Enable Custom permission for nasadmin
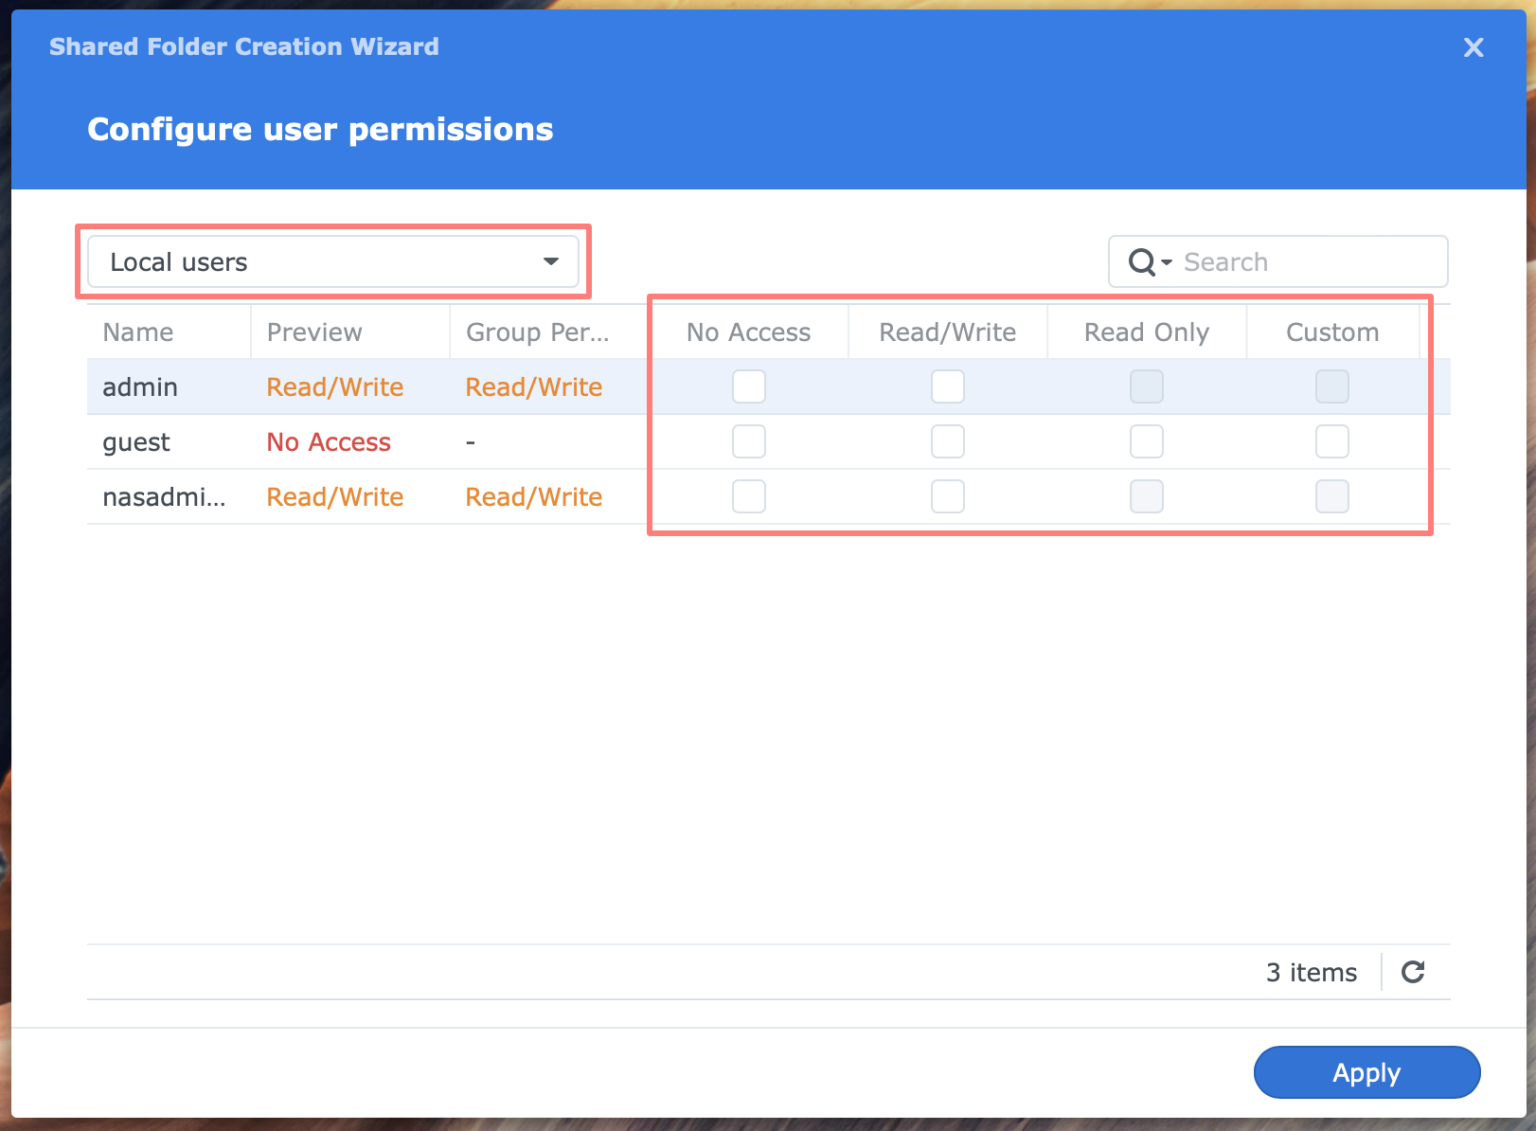Image resolution: width=1536 pixels, height=1131 pixels. pos(1332,496)
